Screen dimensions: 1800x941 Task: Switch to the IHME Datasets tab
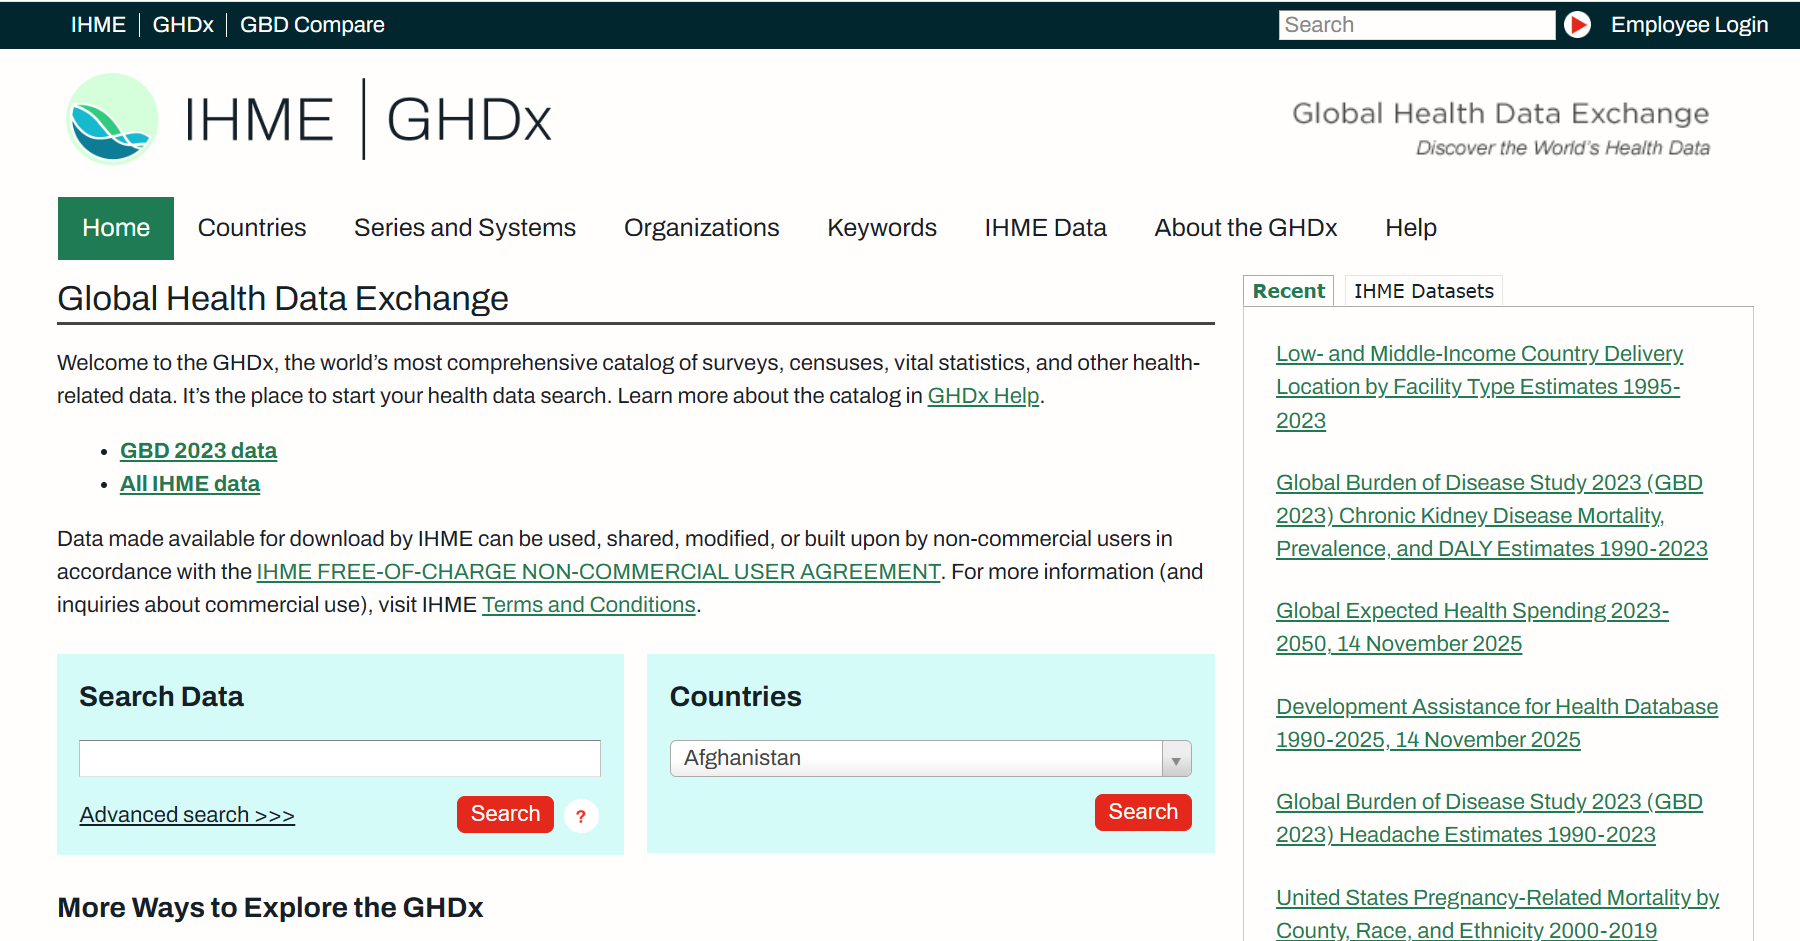(x=1424, y=291)
